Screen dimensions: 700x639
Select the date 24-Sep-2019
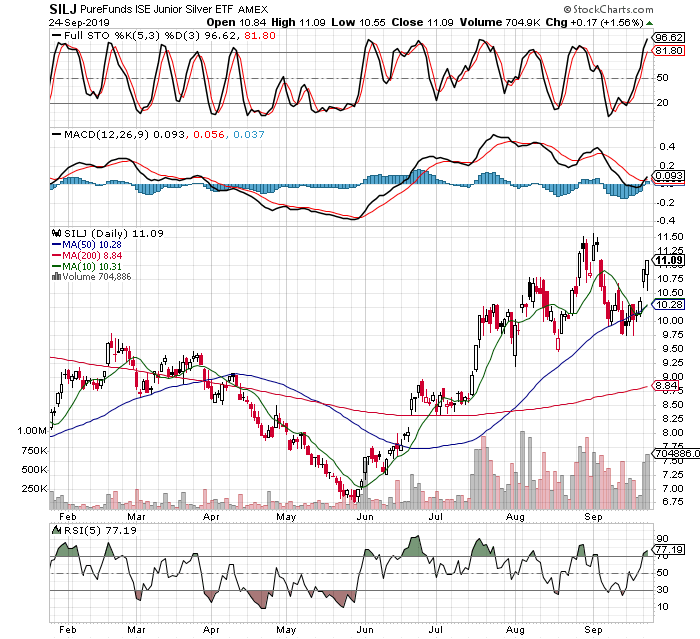(79, 22)
